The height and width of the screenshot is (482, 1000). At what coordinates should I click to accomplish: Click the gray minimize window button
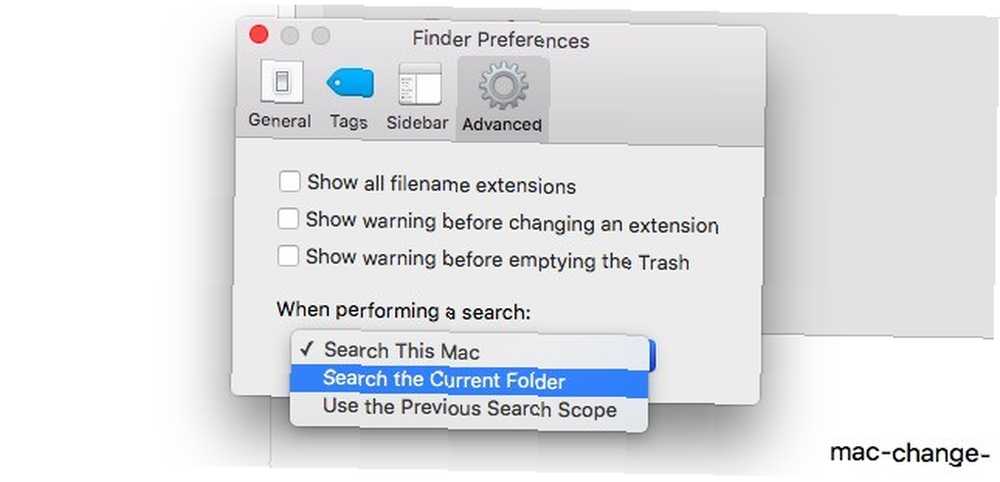pos(290,36)
